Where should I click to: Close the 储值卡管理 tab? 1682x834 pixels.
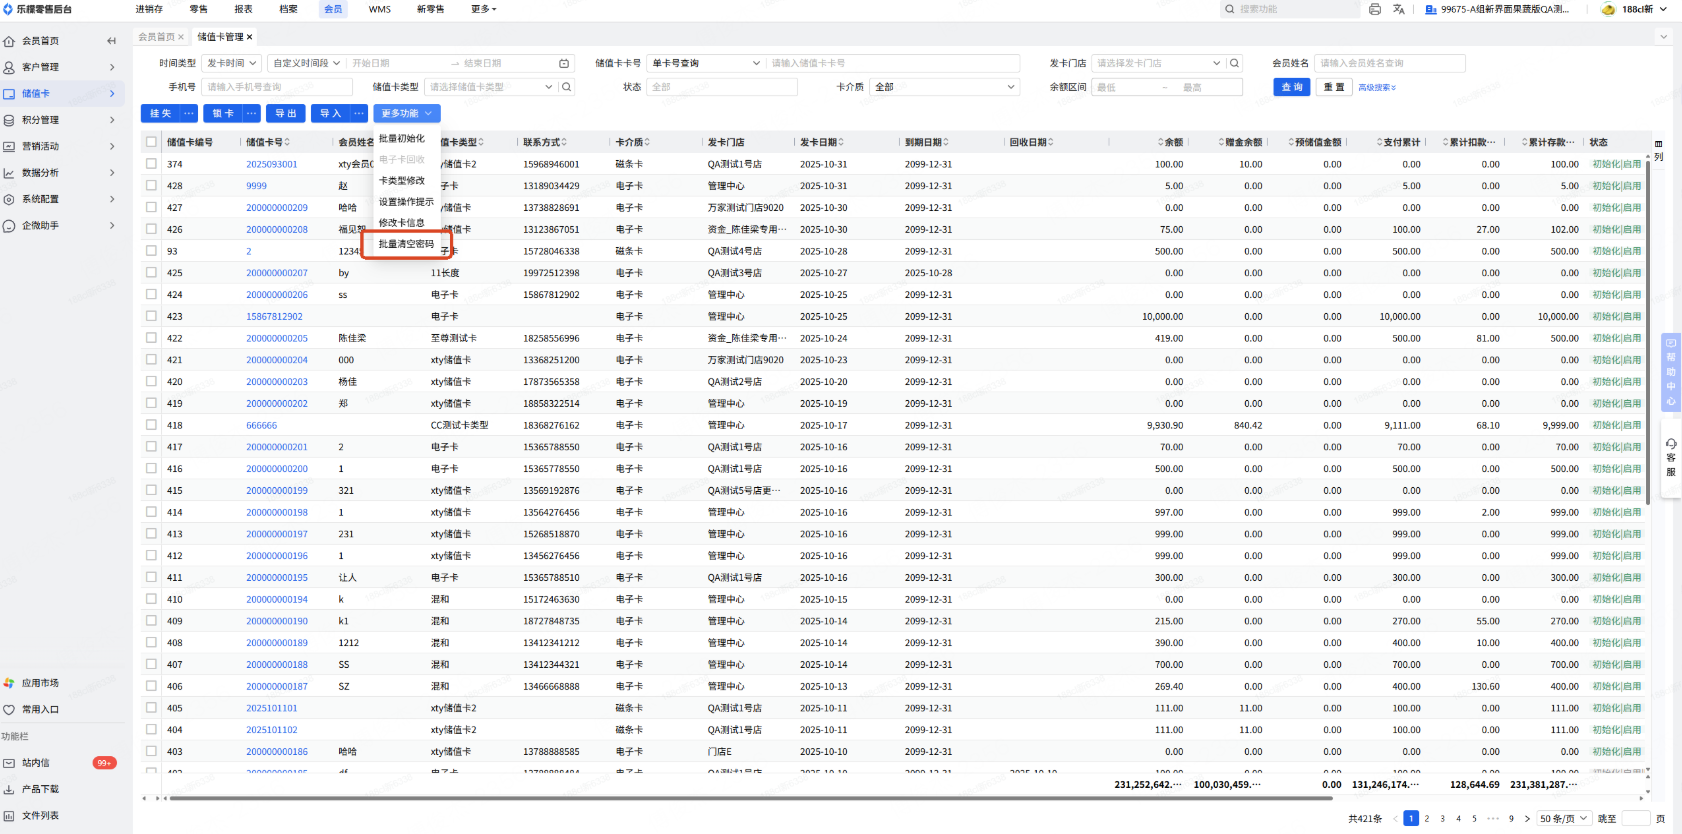[x=249, y=37]
